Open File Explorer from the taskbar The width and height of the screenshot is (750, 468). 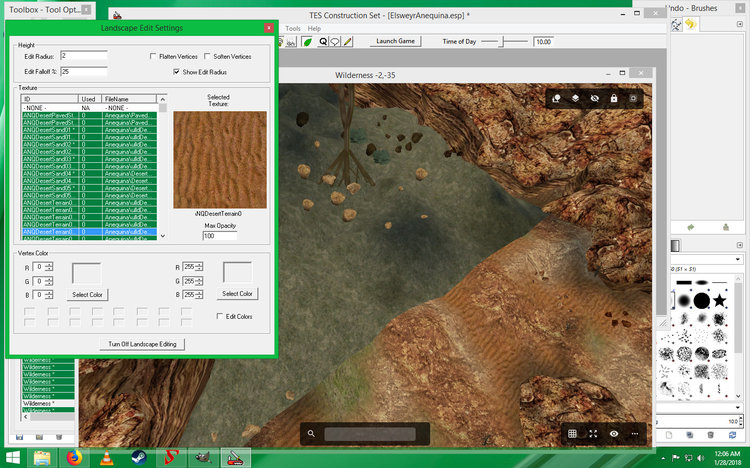coord(42,458)
